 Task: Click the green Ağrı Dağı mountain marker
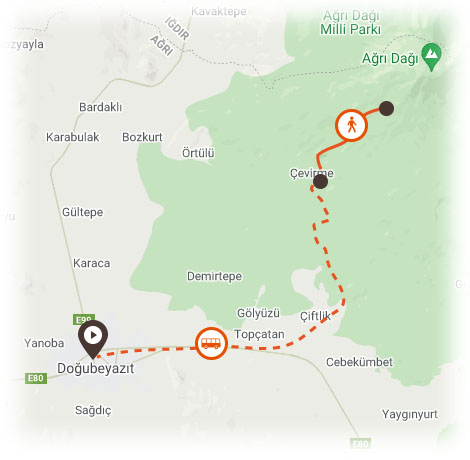click(431, 57)
